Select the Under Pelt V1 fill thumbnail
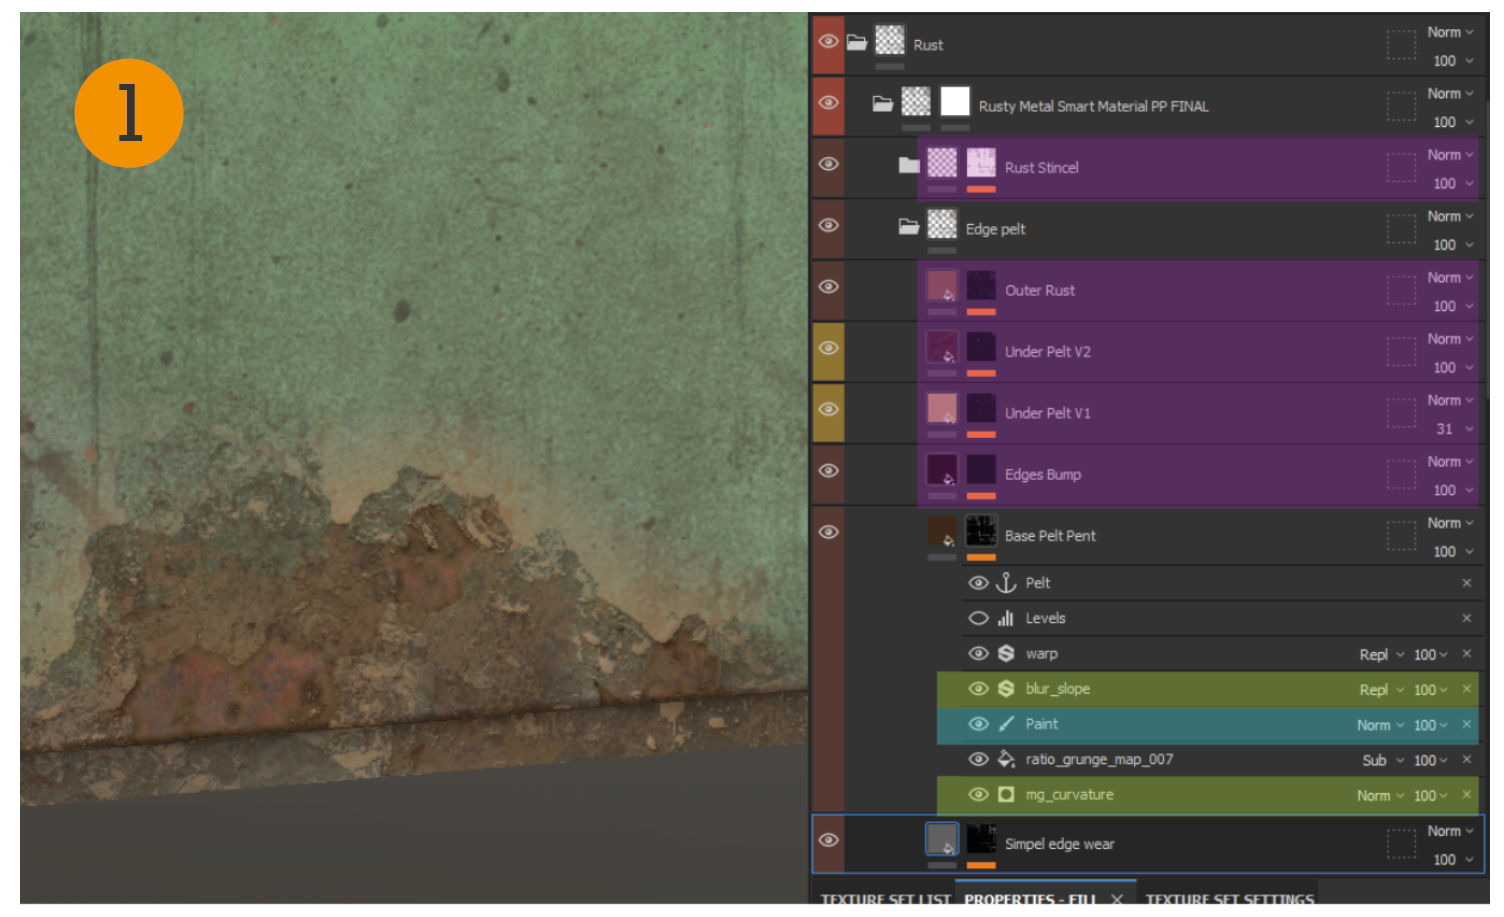The image size is (1504, 917). pyautogui.click(x=942, y=408)
